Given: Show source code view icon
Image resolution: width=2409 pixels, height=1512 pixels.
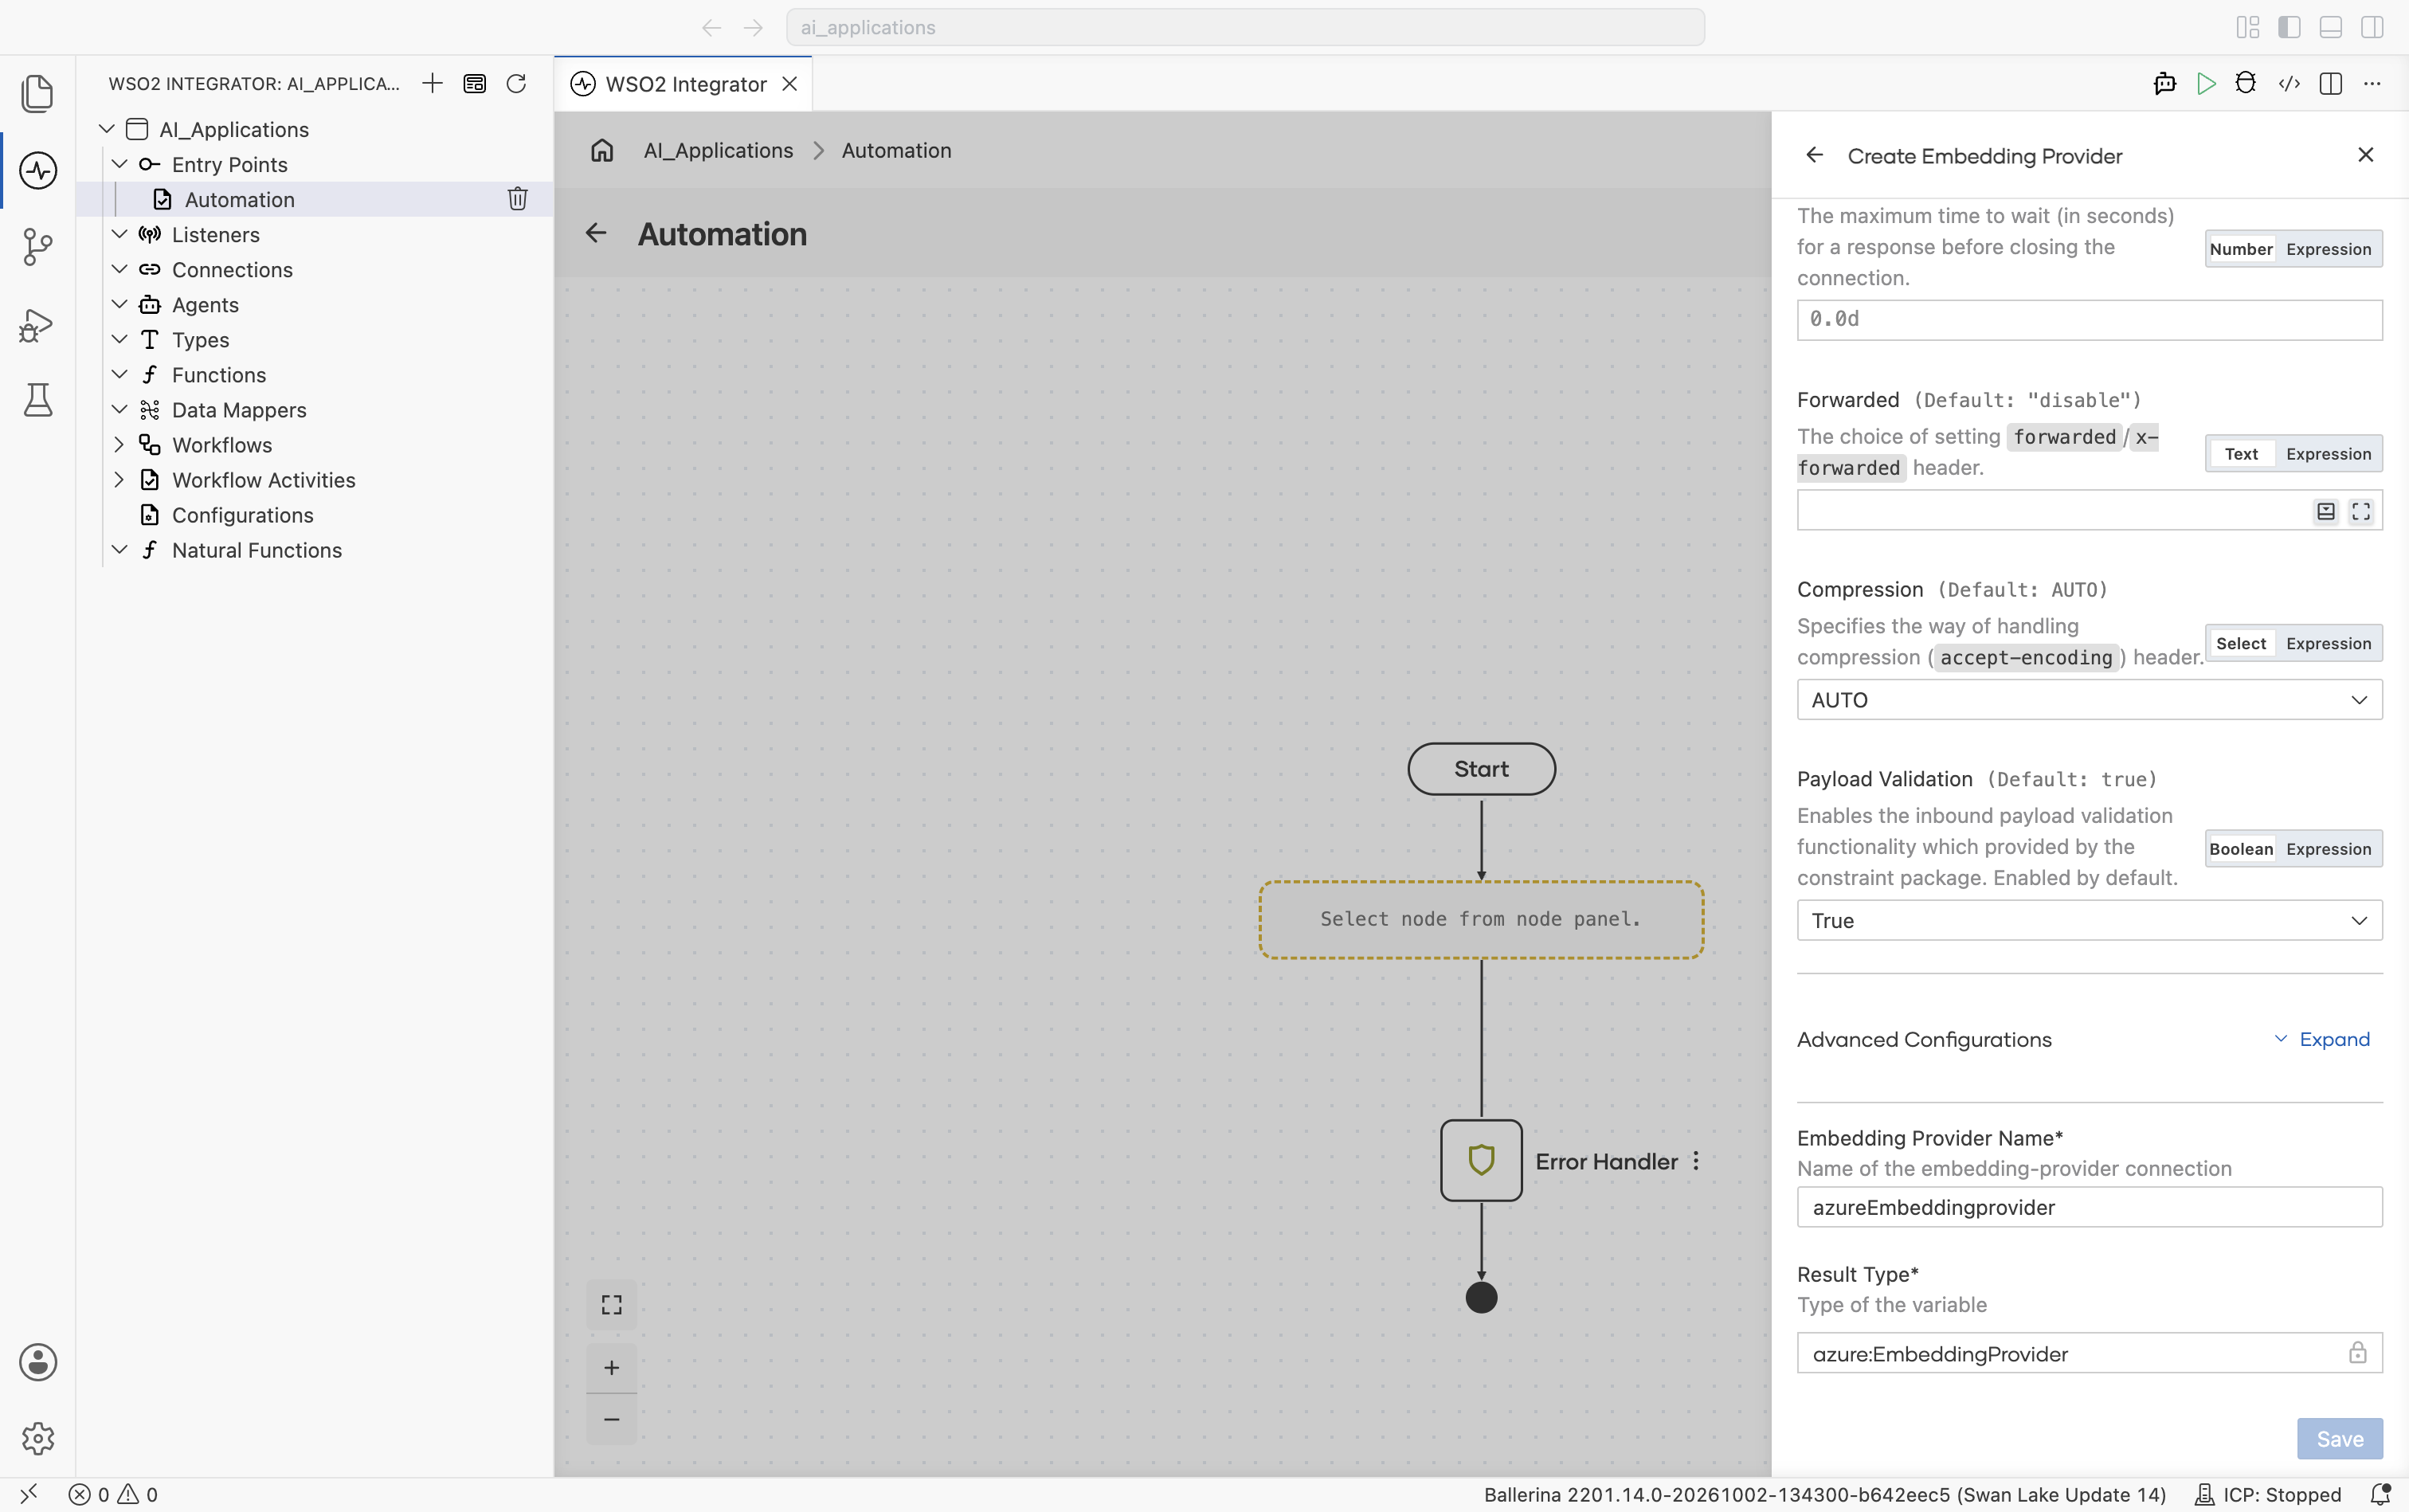Looking at the screenshot, I should pos(2289,84).
